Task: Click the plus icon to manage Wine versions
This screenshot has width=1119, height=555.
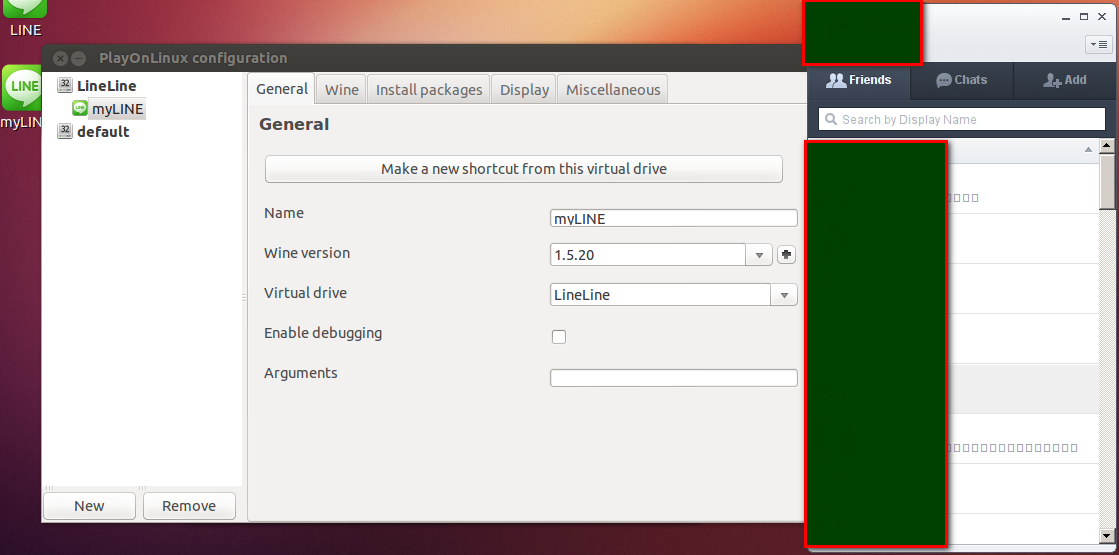Action: click(x=786, y=255)
